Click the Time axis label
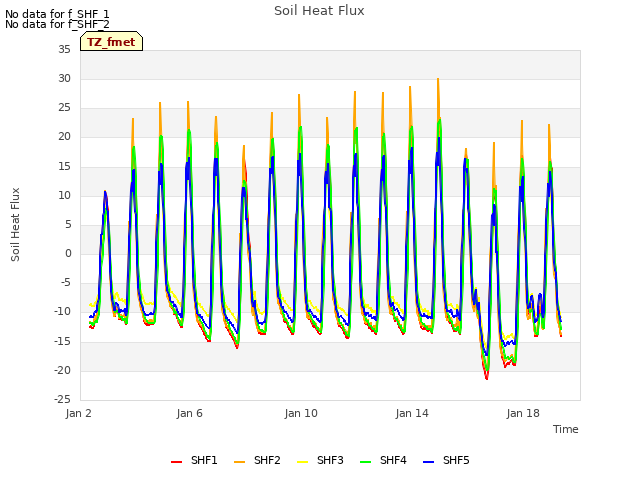The width and height of the screenshot is (640, 480). (566, 429)
